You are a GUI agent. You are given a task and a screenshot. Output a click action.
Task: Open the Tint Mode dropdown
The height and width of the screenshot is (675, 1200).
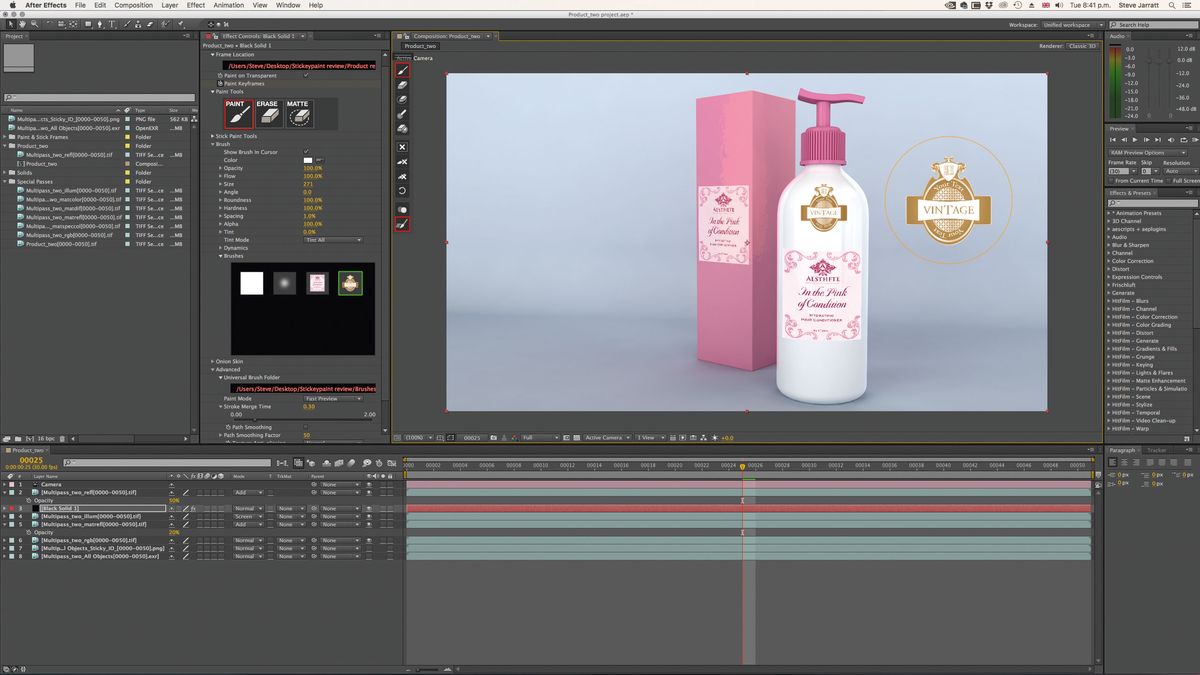[x=333, y=240]
